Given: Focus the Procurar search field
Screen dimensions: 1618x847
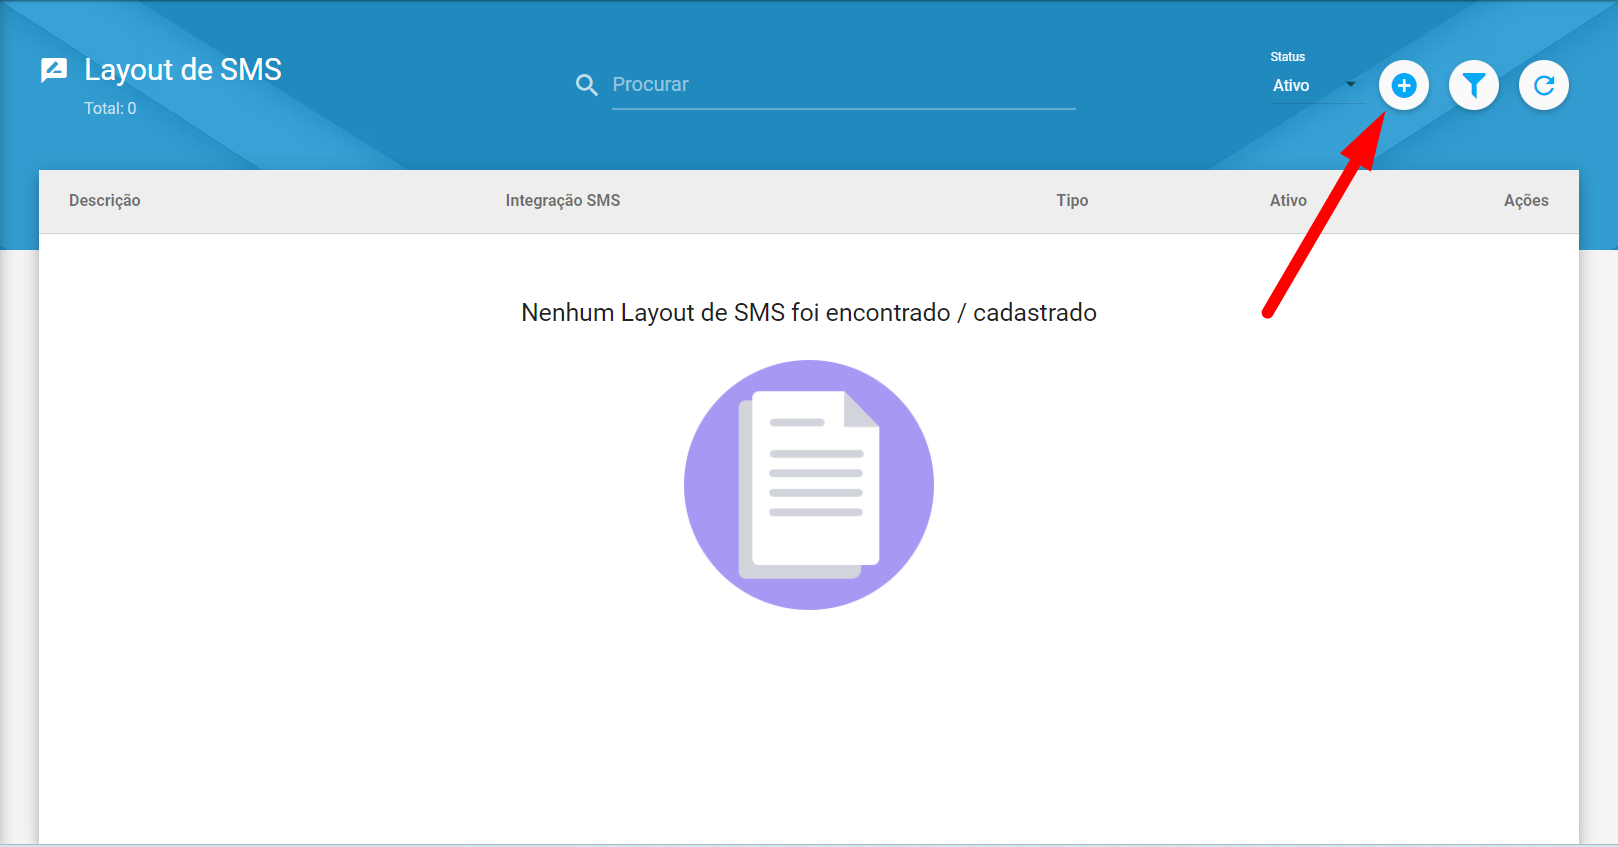Looking at the screenshot, I should [843, 85].
